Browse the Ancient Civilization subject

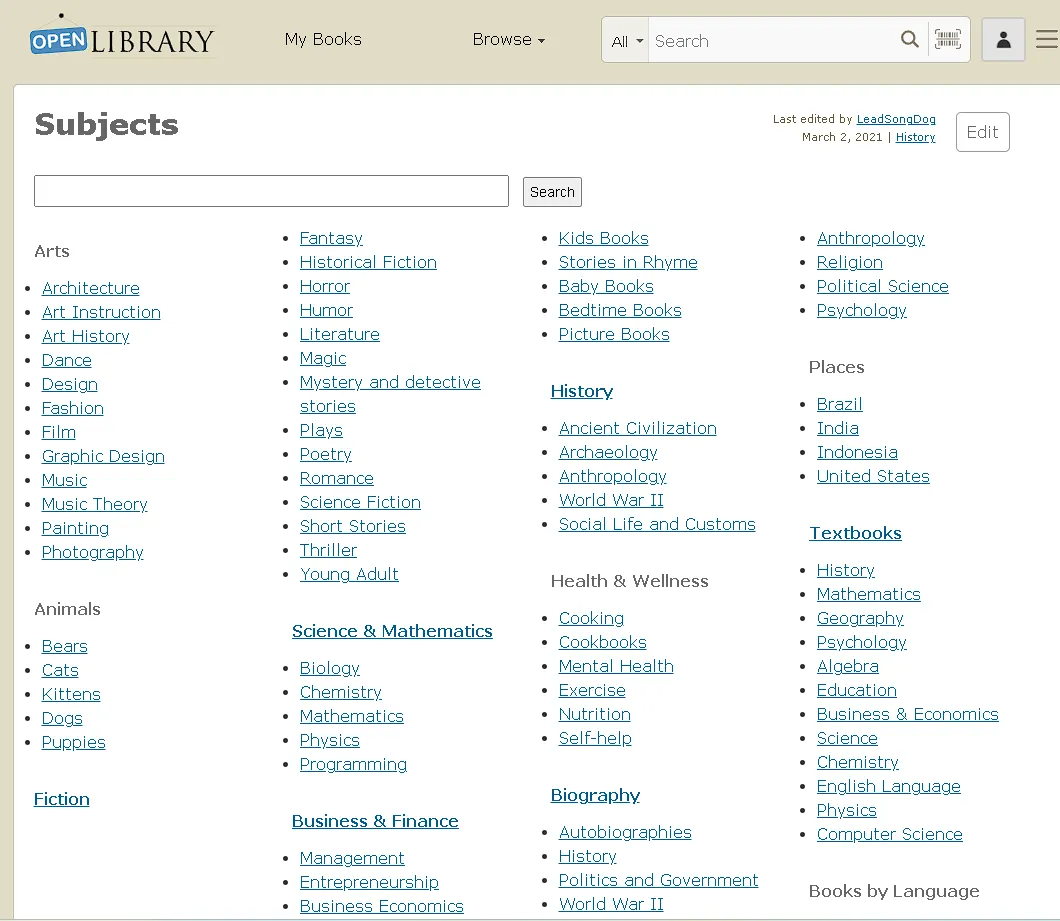click(x=637, y=428)
